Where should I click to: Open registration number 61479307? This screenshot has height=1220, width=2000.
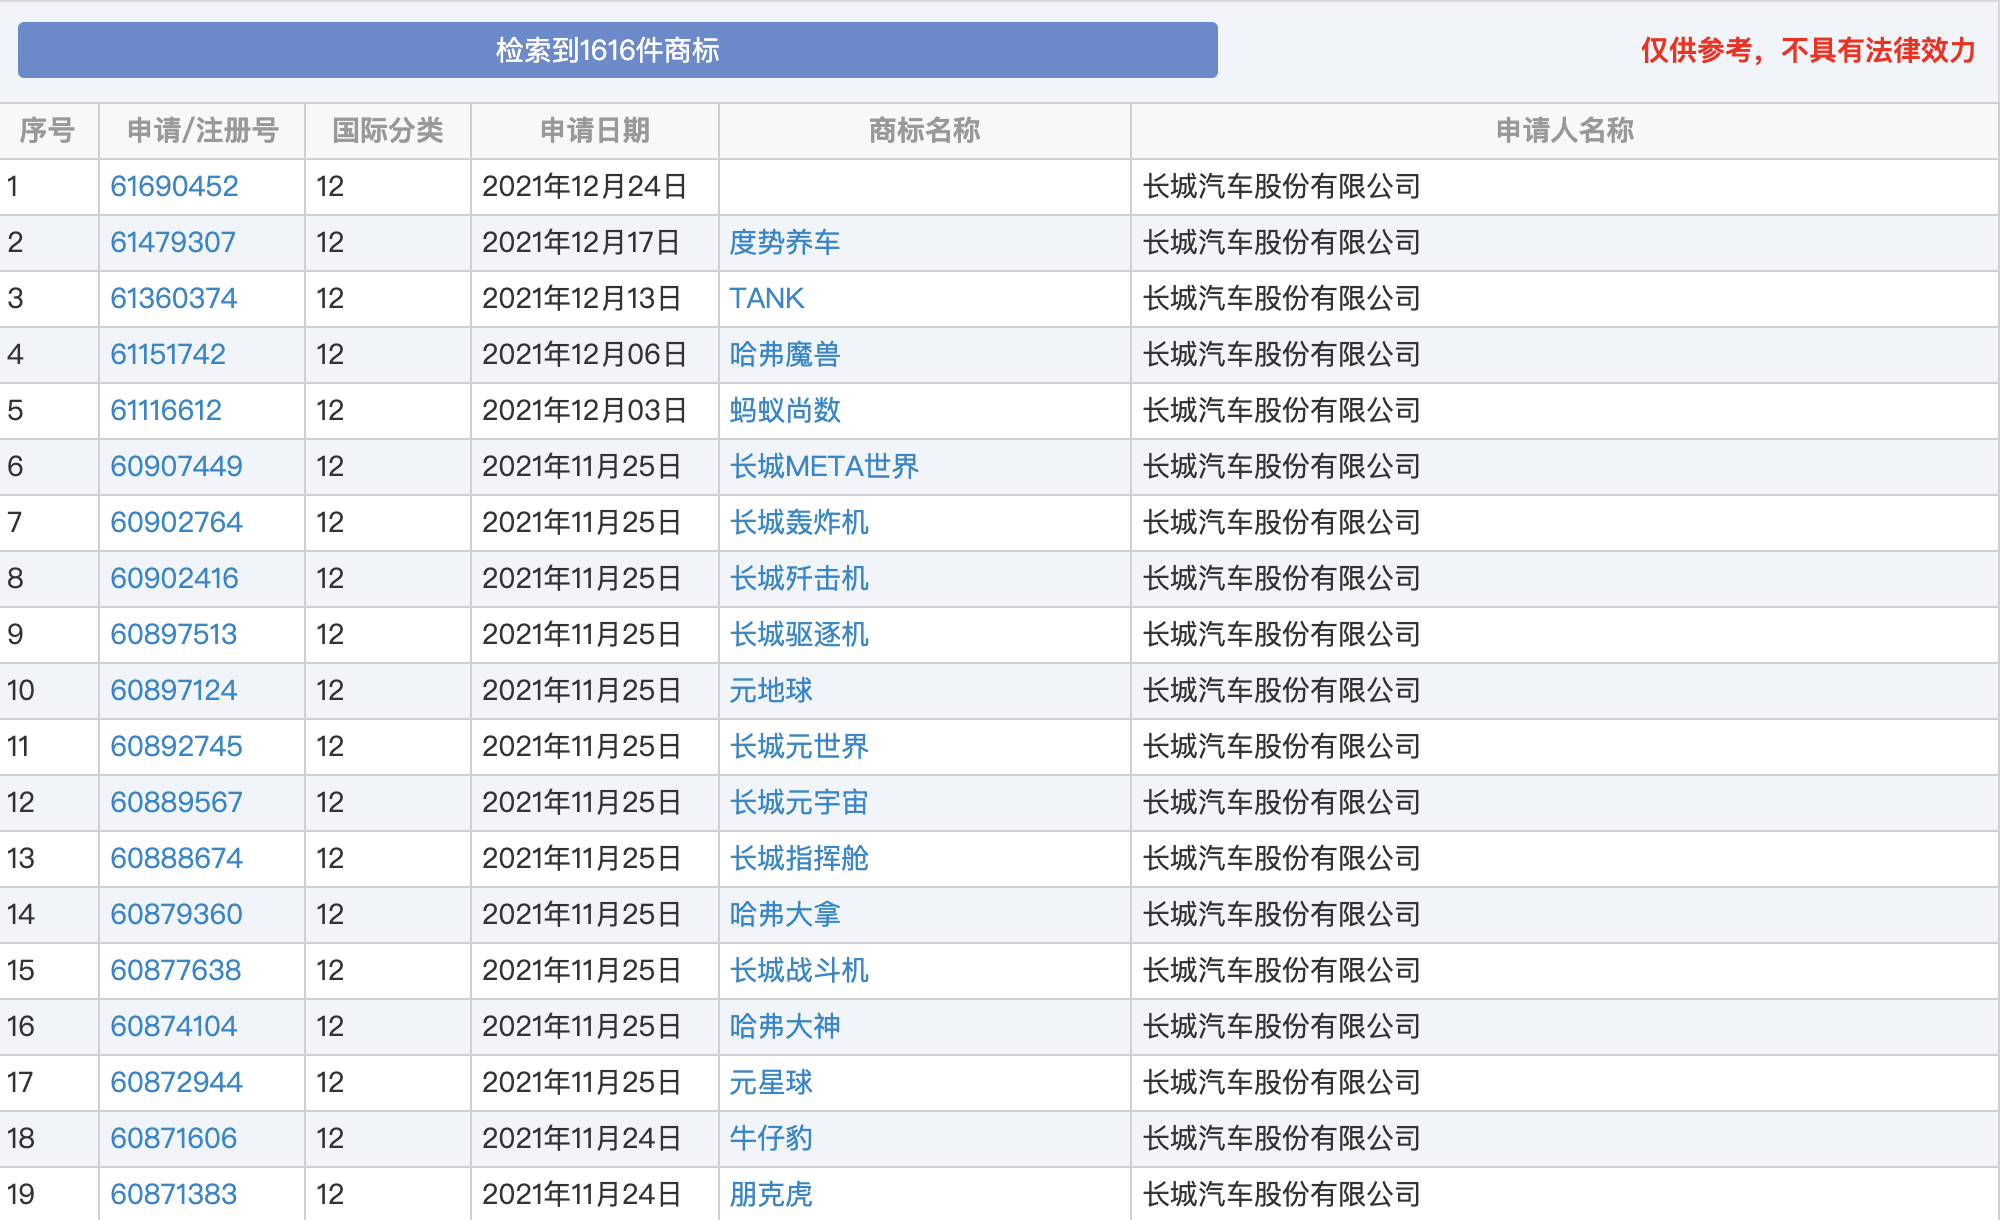coord(173,242)
